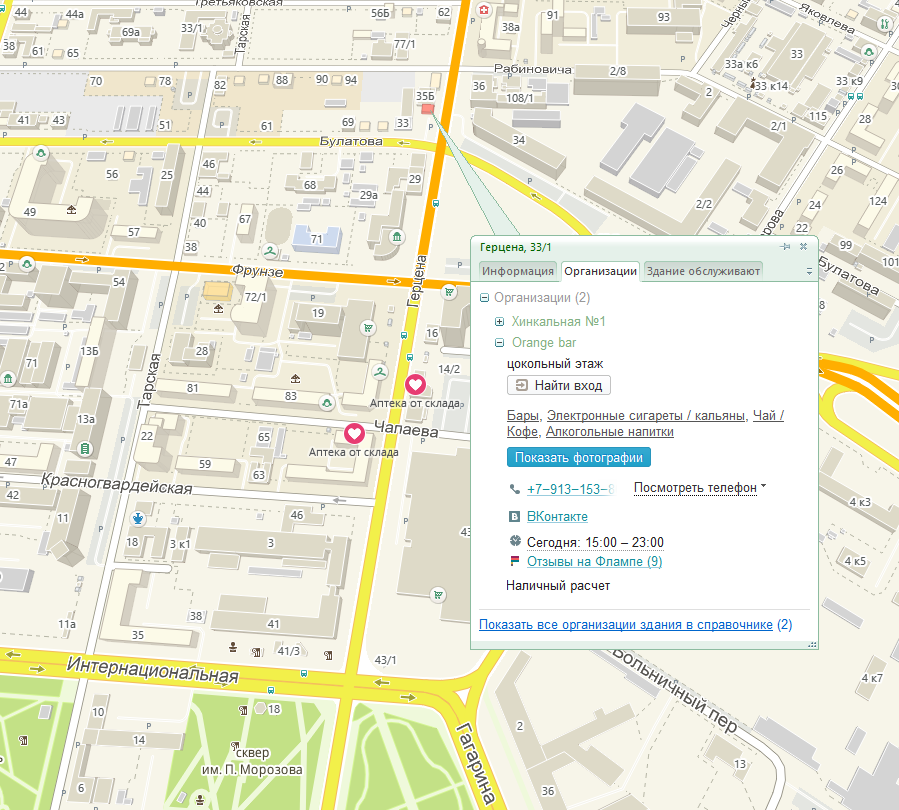Collapse the Orange bar entry
Screen dimensions: 899x810
[499, 343]
